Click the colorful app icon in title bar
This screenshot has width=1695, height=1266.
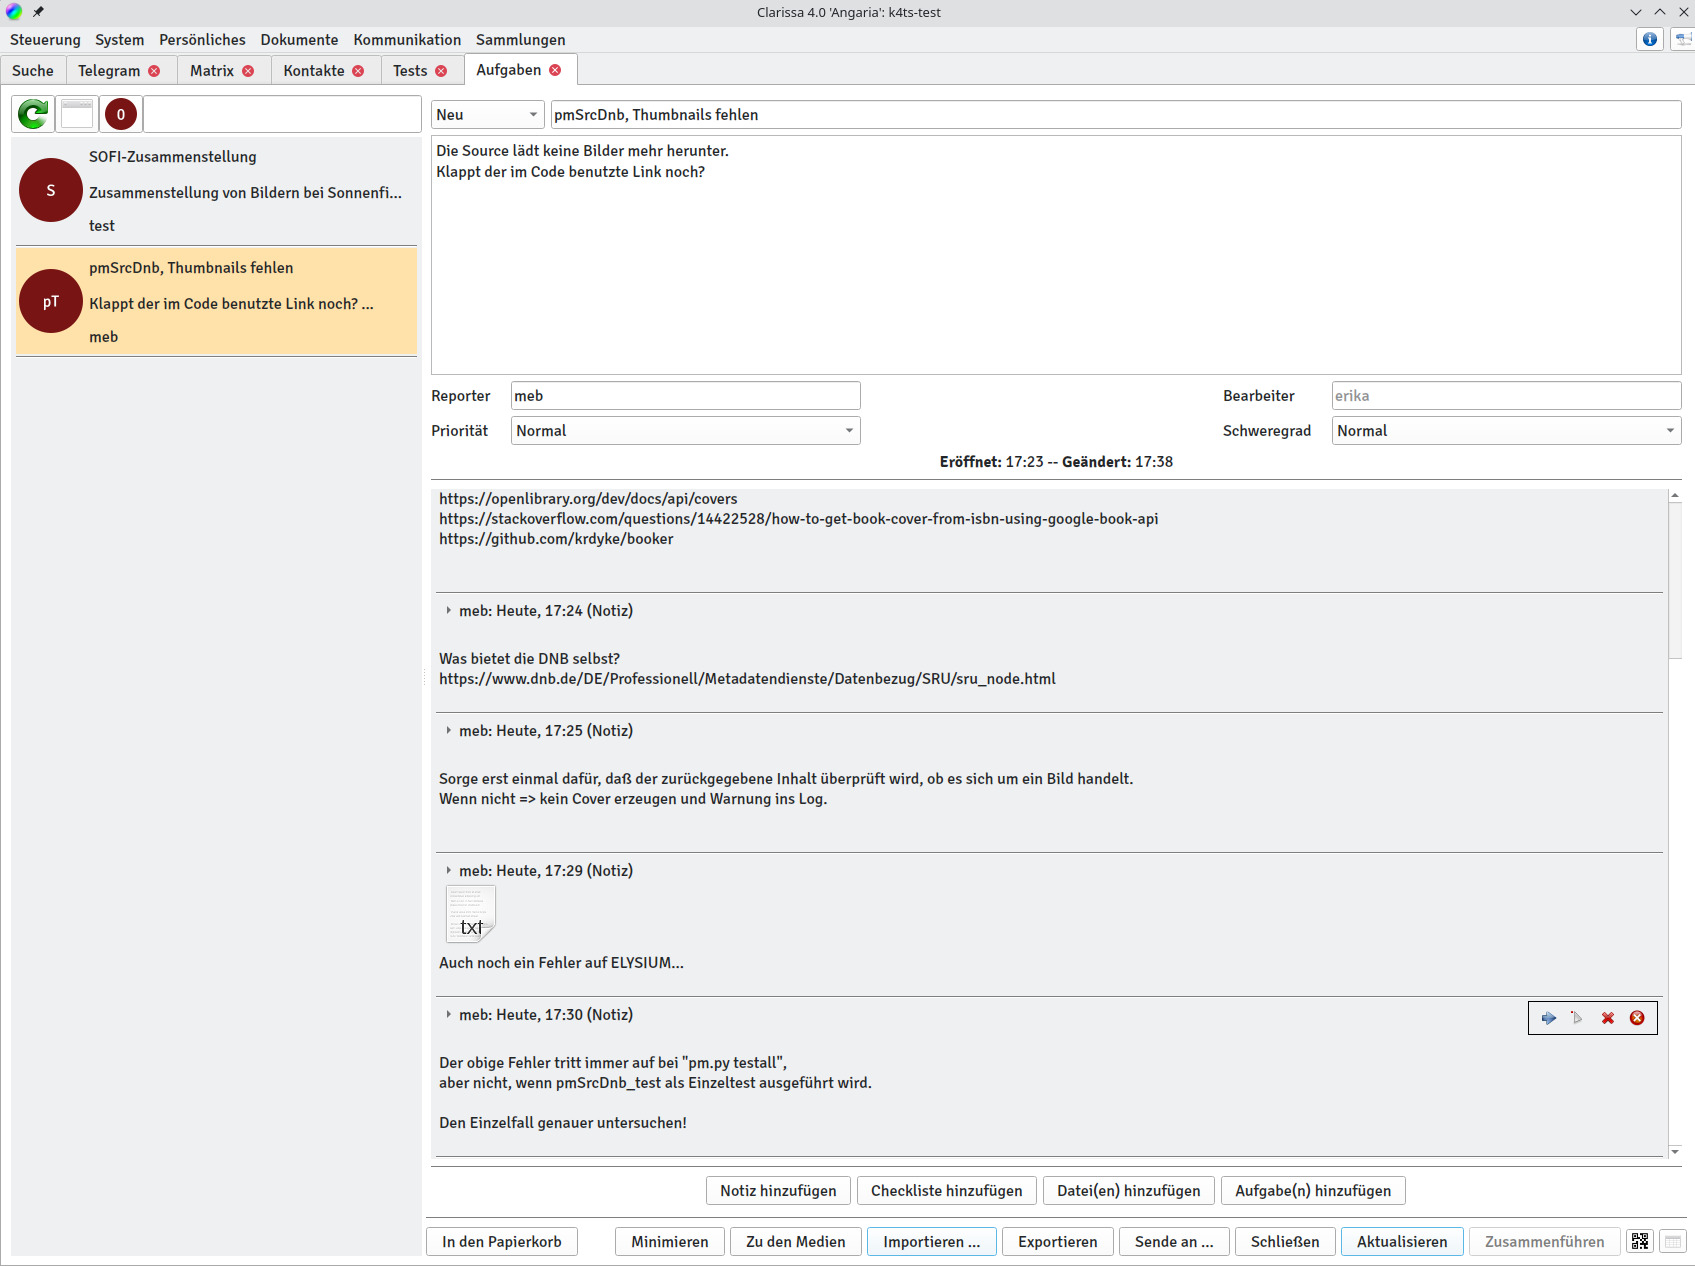pos(14,12)
